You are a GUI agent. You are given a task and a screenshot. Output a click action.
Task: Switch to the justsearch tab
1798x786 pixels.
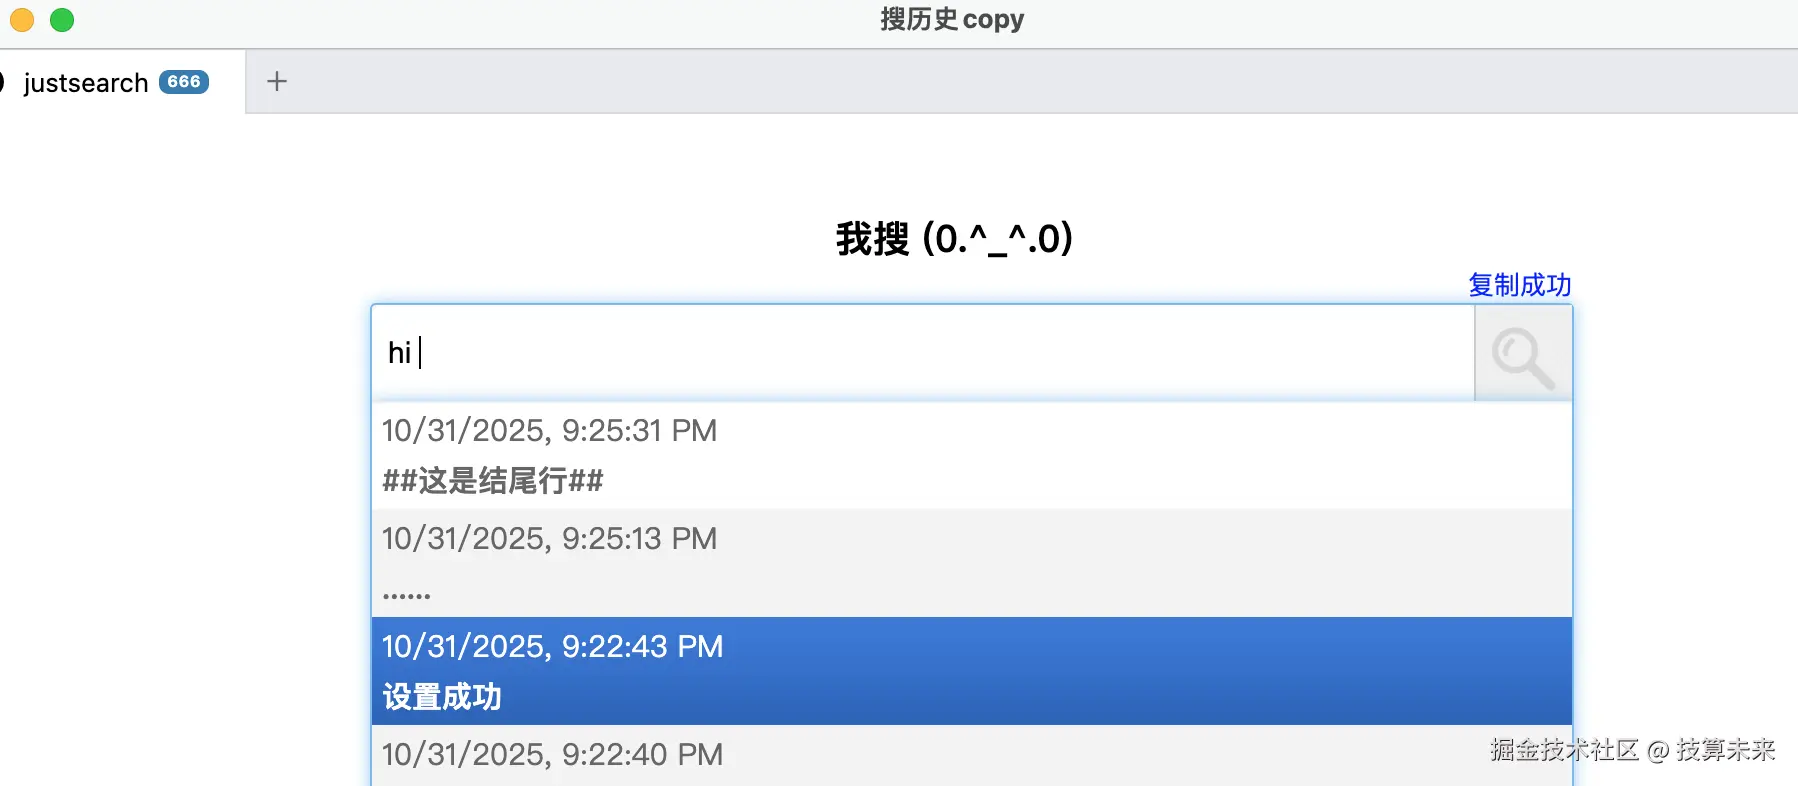(x=86, y=83)
